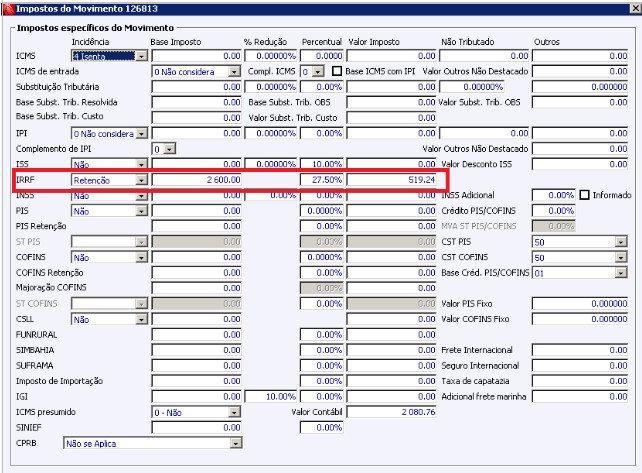Open the Compl. ICMS dropdown
Image resolution: width=642 pixels, height=473 pixels.
click(x=318, y=72)
